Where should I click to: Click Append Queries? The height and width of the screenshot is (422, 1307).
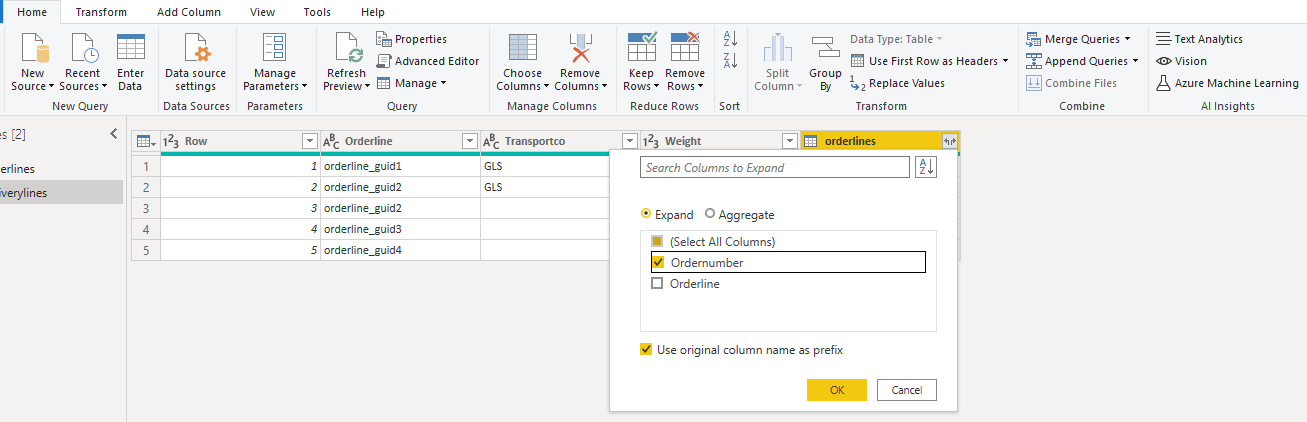coord(1082,61)
